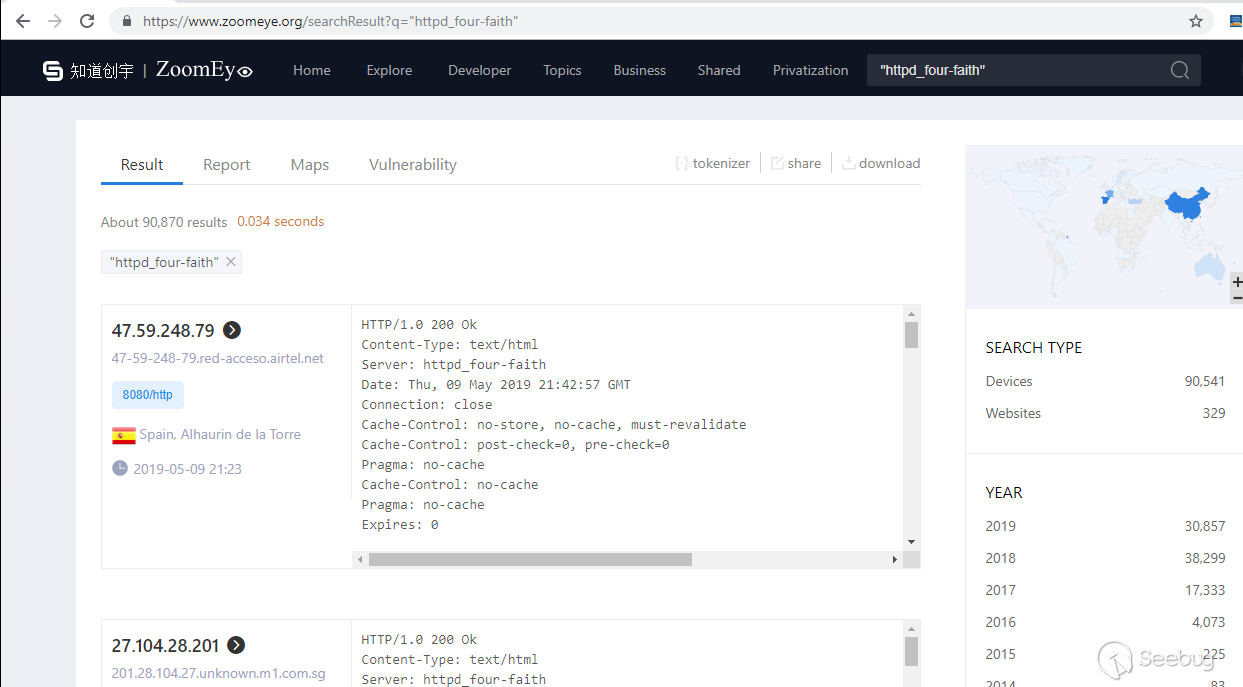The width and height of the screenshot is (1243, 687).
Task: Click the 0.034 seconds text
Action: 280,221
